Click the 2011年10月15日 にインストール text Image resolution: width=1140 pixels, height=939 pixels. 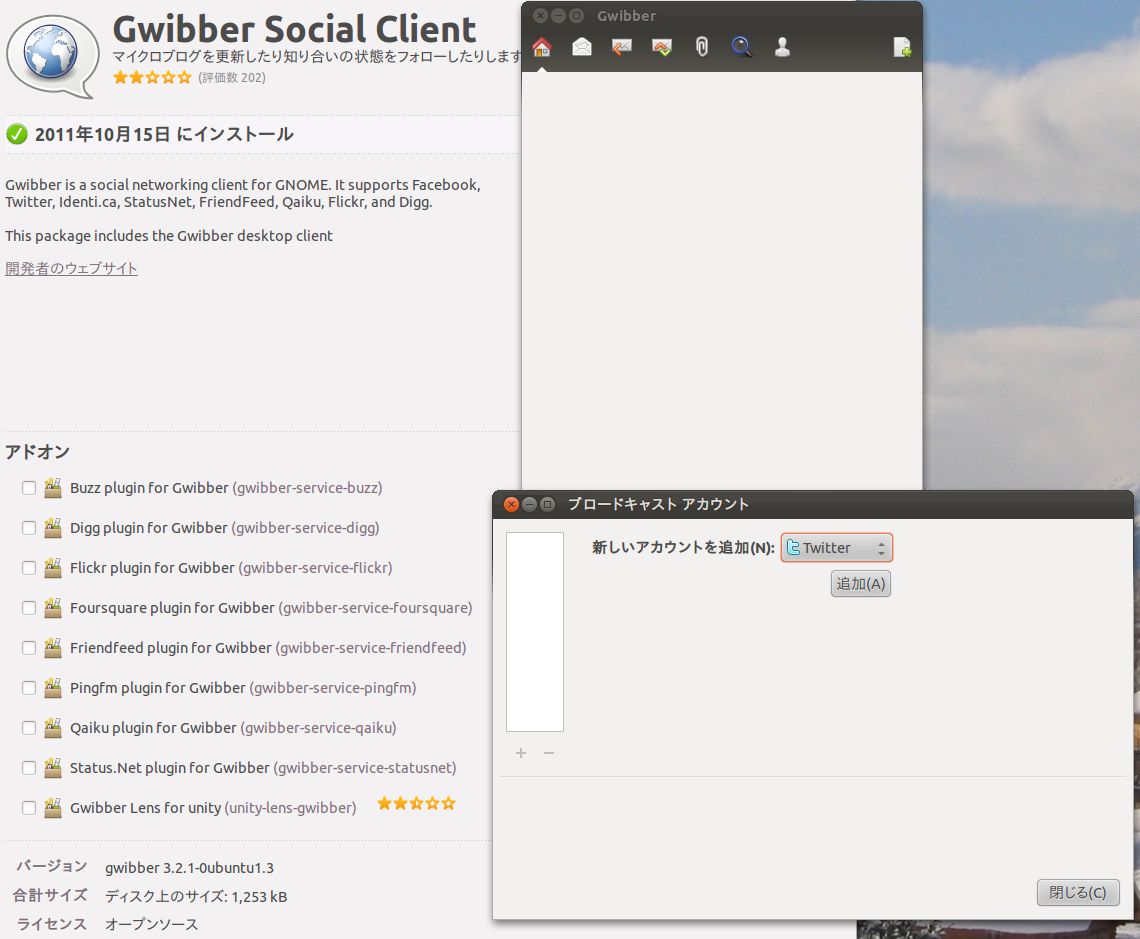coord(164,134)
